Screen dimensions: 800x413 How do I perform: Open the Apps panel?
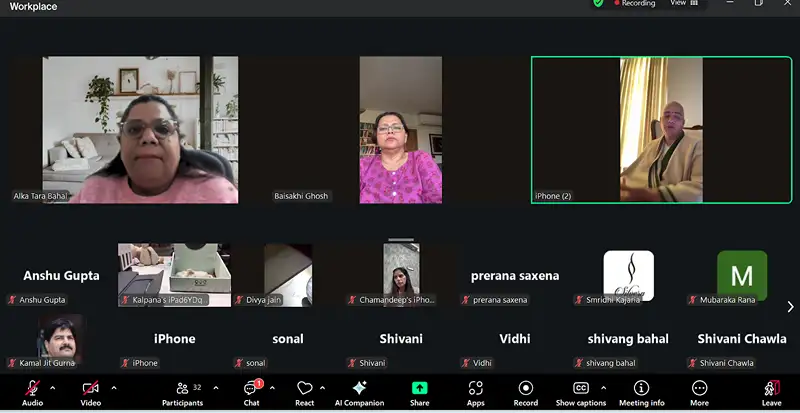point(475,388)
